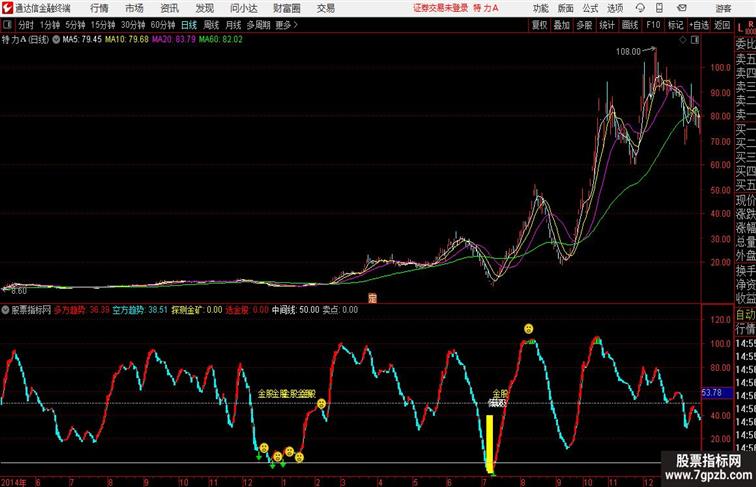Click the round settings icon after 特力A(日线)
The image size is (756, 487).
[x=56, y=40]
